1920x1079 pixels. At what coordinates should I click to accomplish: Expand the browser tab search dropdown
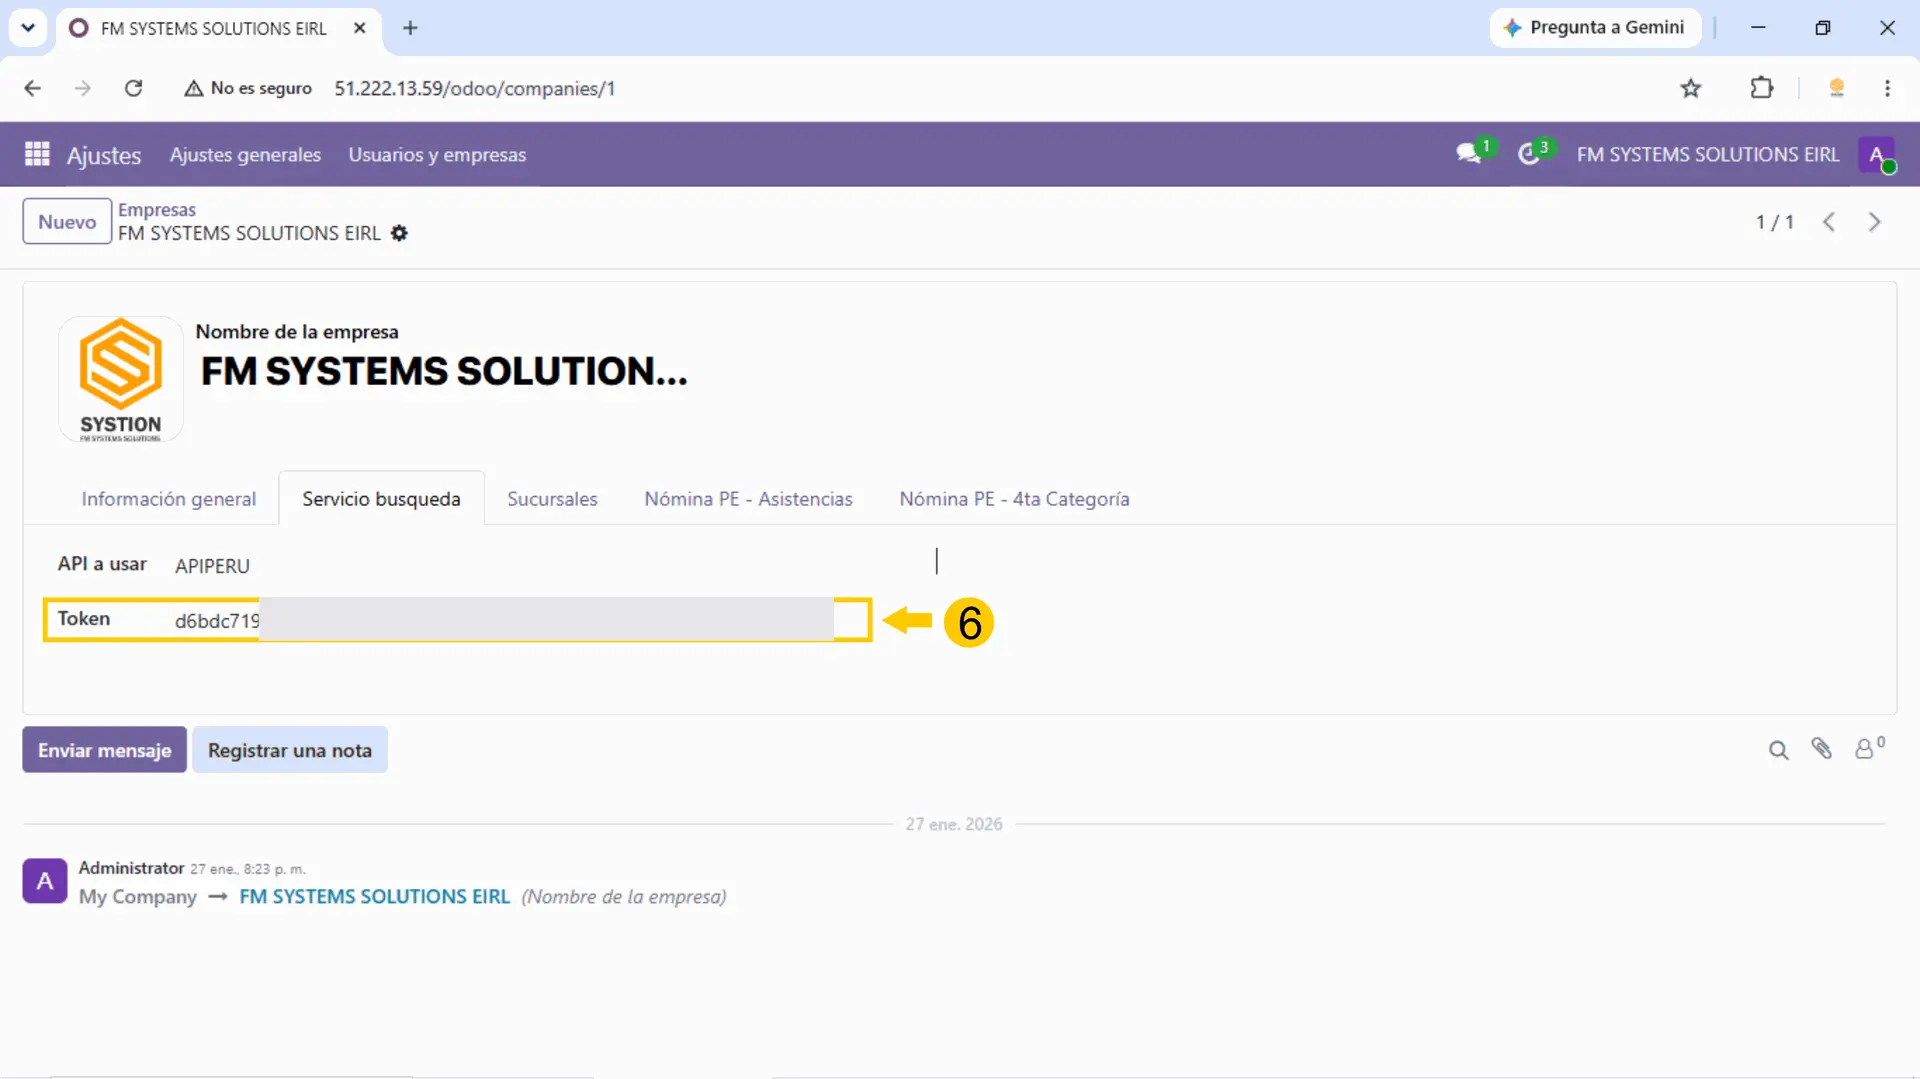pos(28,28)
